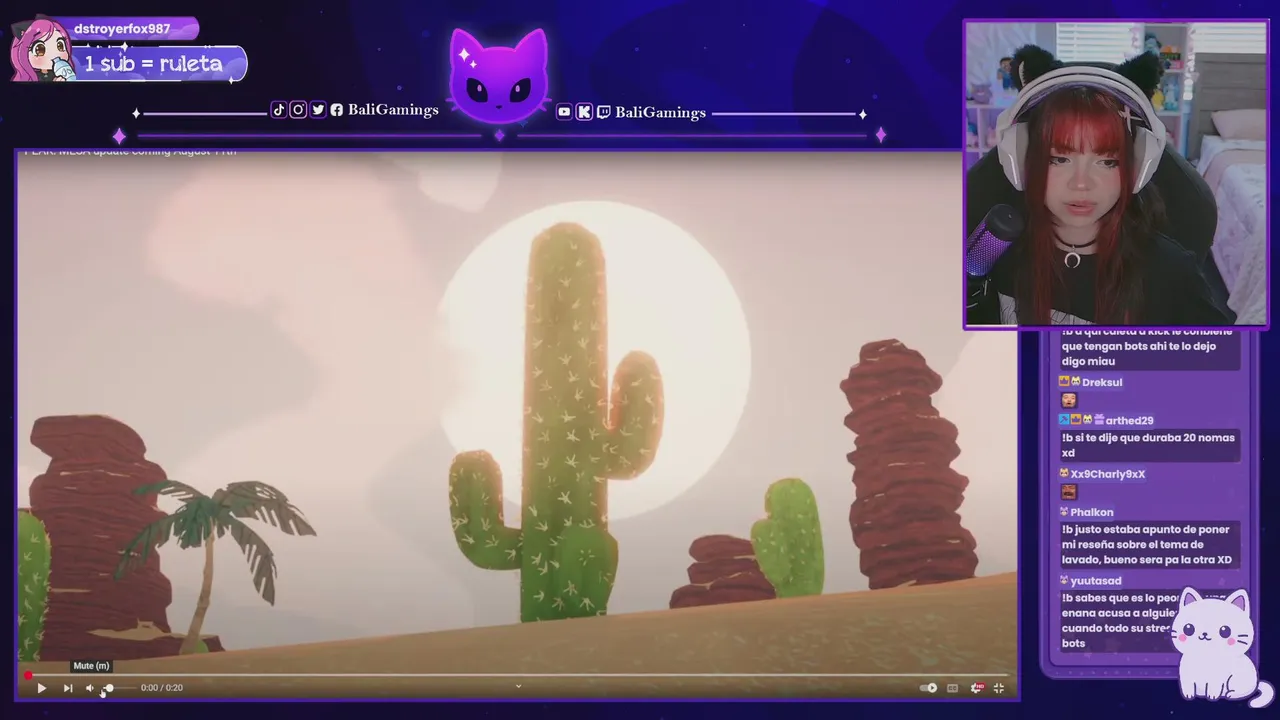1280x720 pixels.
Task: Click the YouTube icon in the banner
Action: pos(564,112)
